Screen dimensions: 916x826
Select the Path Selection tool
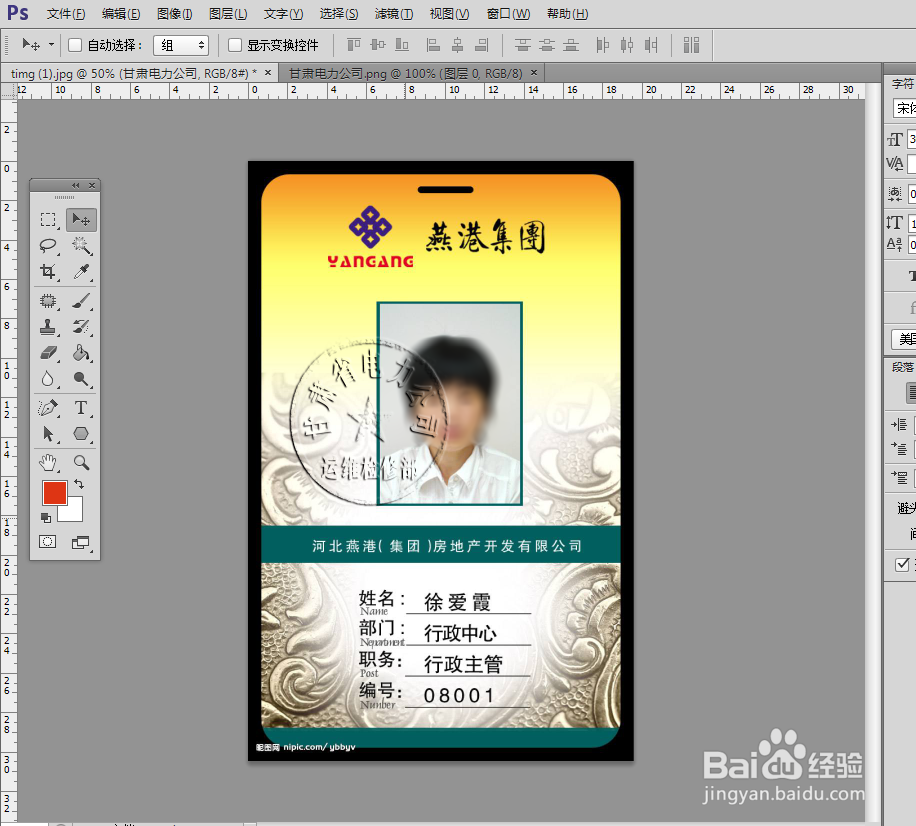[48, 434]
